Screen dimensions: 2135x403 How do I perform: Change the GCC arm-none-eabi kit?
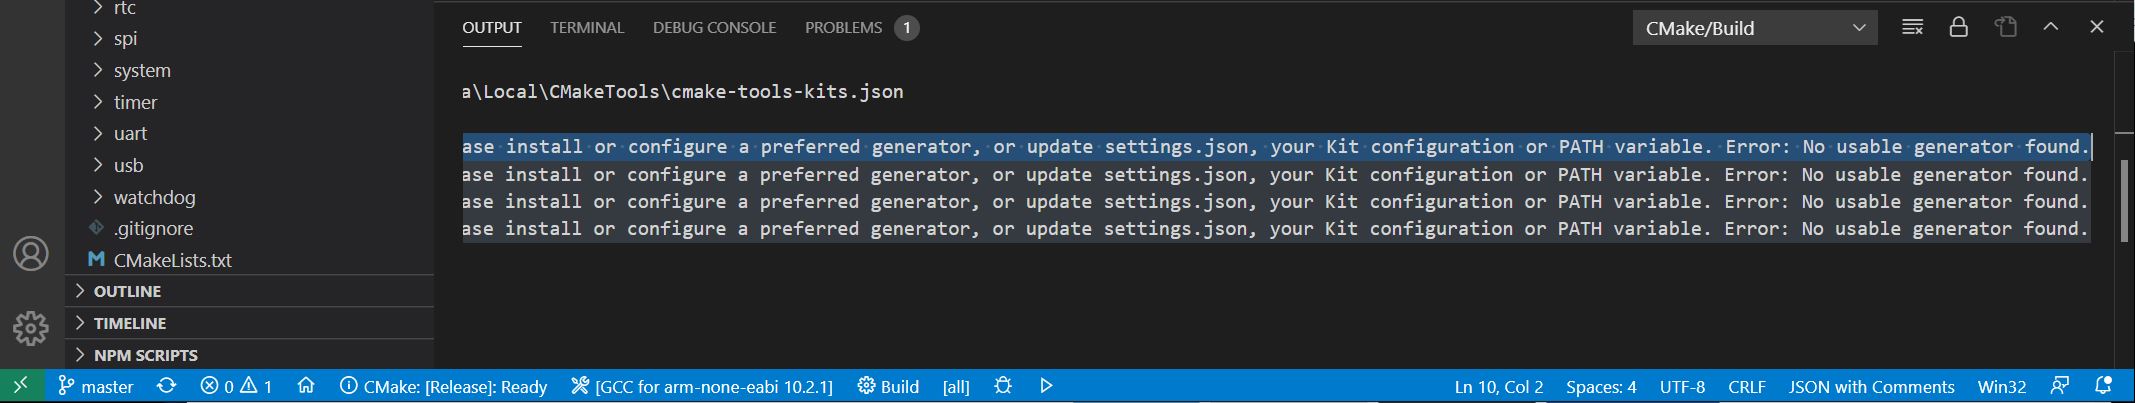(702, 386)
